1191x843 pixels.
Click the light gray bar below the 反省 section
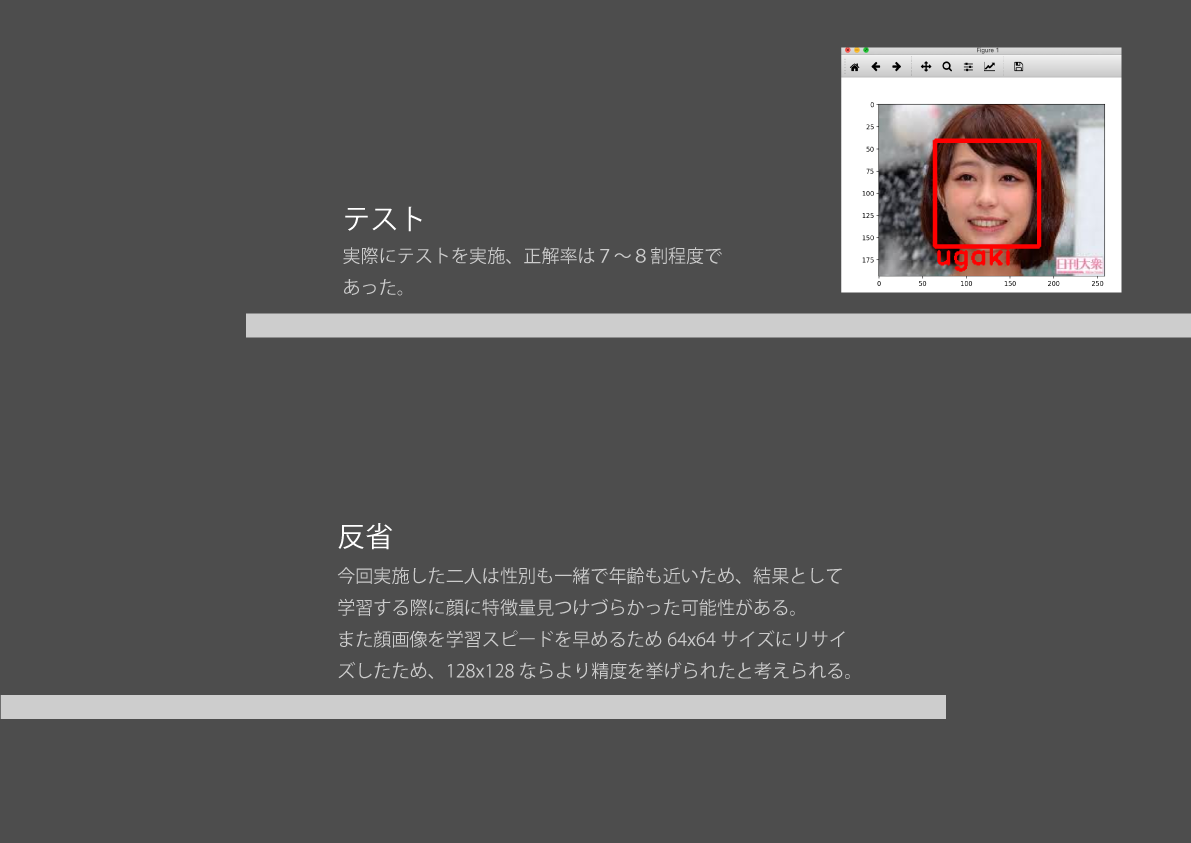(x=473, y=707)
